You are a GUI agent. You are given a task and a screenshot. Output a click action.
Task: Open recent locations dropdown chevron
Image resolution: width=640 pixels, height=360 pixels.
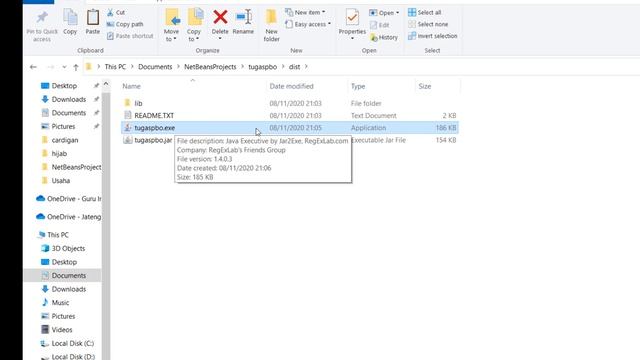tap(64, 67)
